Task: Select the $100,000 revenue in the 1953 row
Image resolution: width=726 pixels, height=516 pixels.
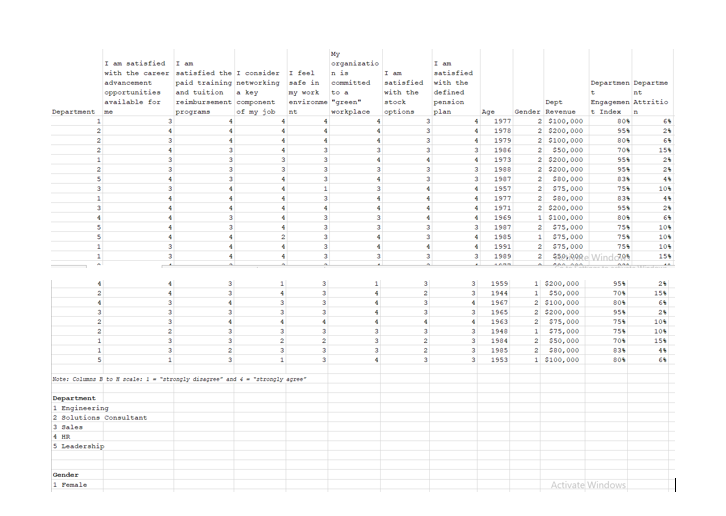Action: pyautogui.click(x=562, y=359)
